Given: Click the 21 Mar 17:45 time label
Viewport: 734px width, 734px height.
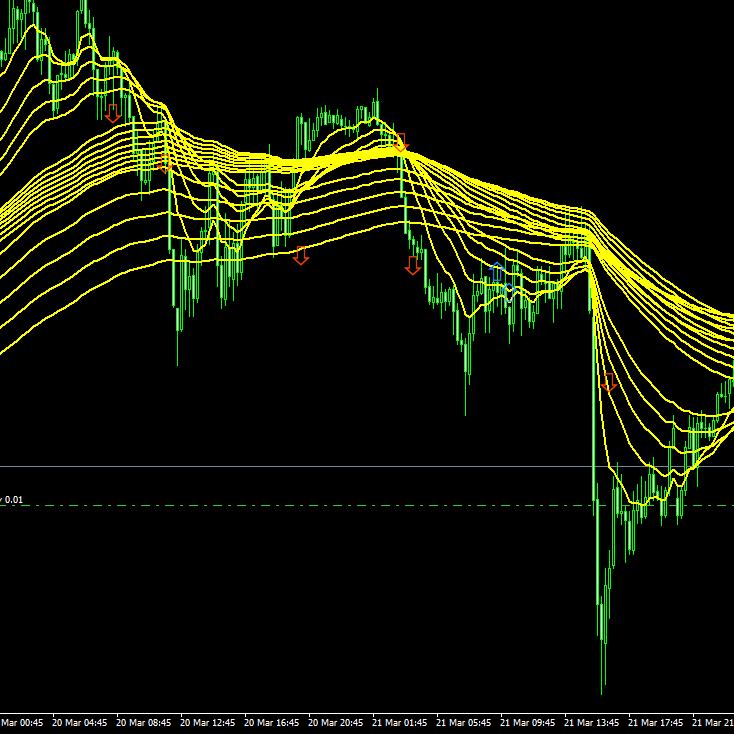Looking at the screenshot, I should coord(657,722).
